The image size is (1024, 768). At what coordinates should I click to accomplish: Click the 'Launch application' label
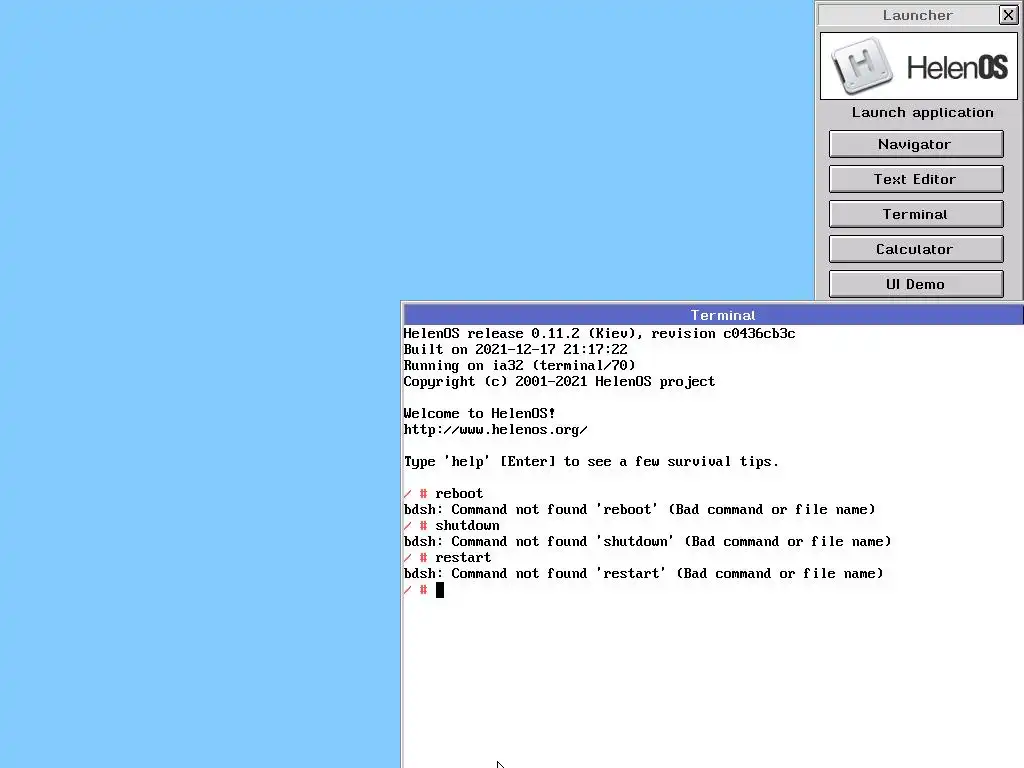(922, 112)
